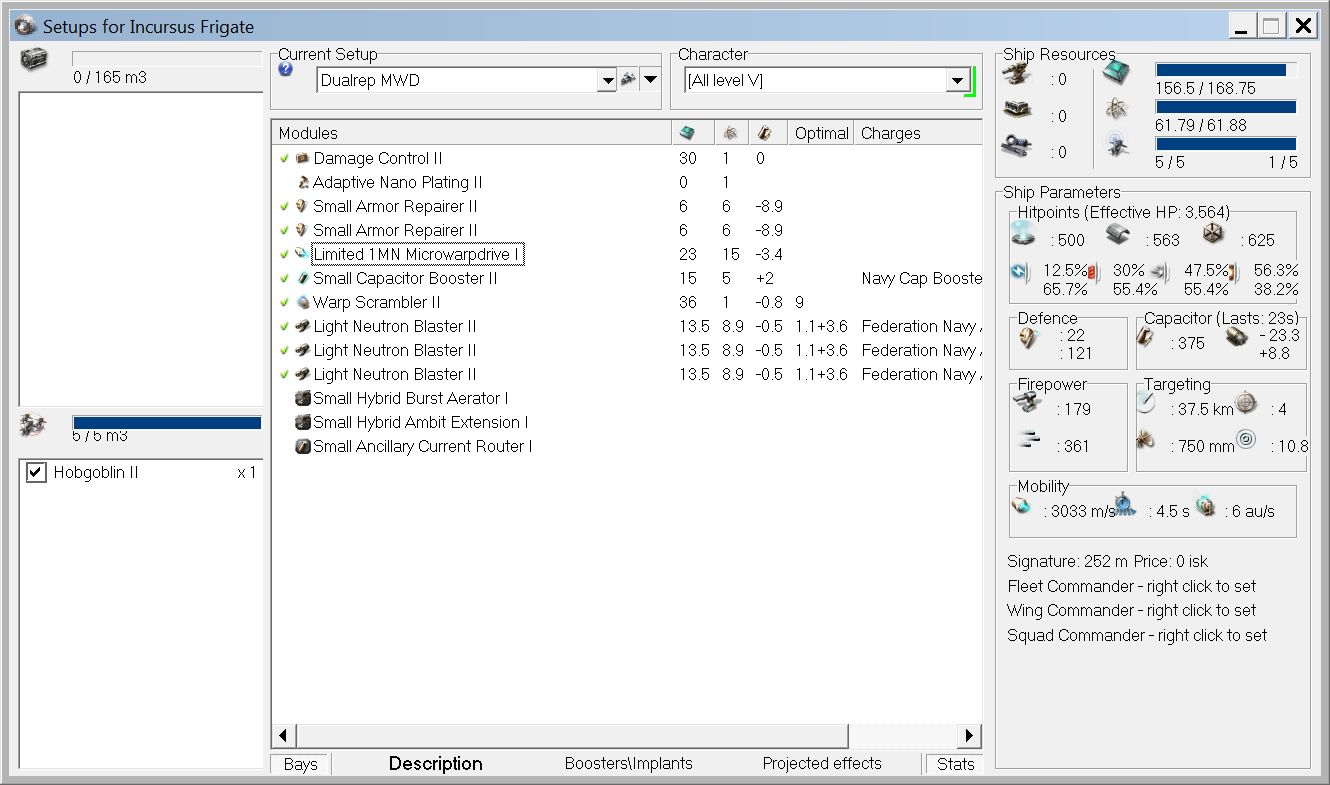The height and width of the screenshot is (785, 1330).
Task: Click the ship icon beside setup name
Action: (x=628, y=80)
